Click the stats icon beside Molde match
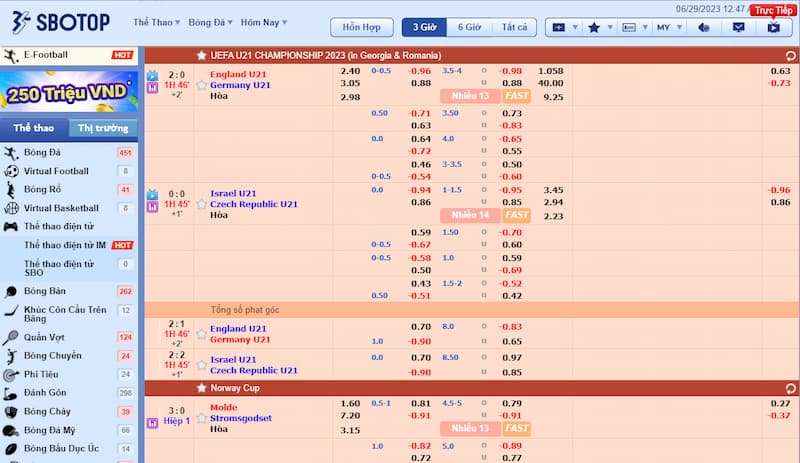The width and height of the screenshot is (800, 463). tap(152, 422)
